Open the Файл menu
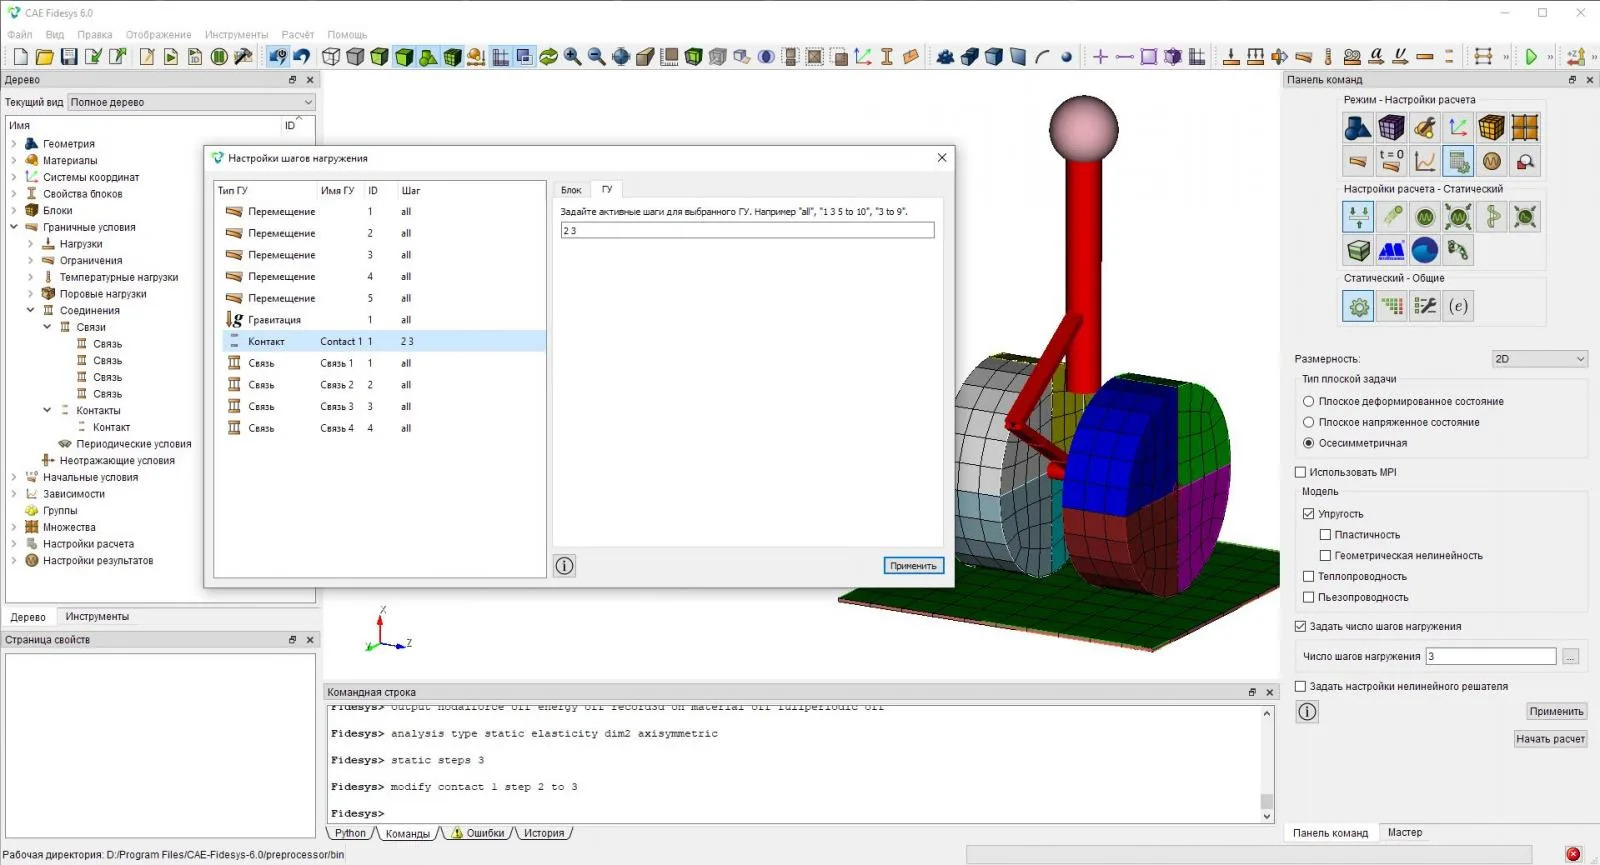The width and height of the screenshot is (1600, 865). [x=20, y=35]
